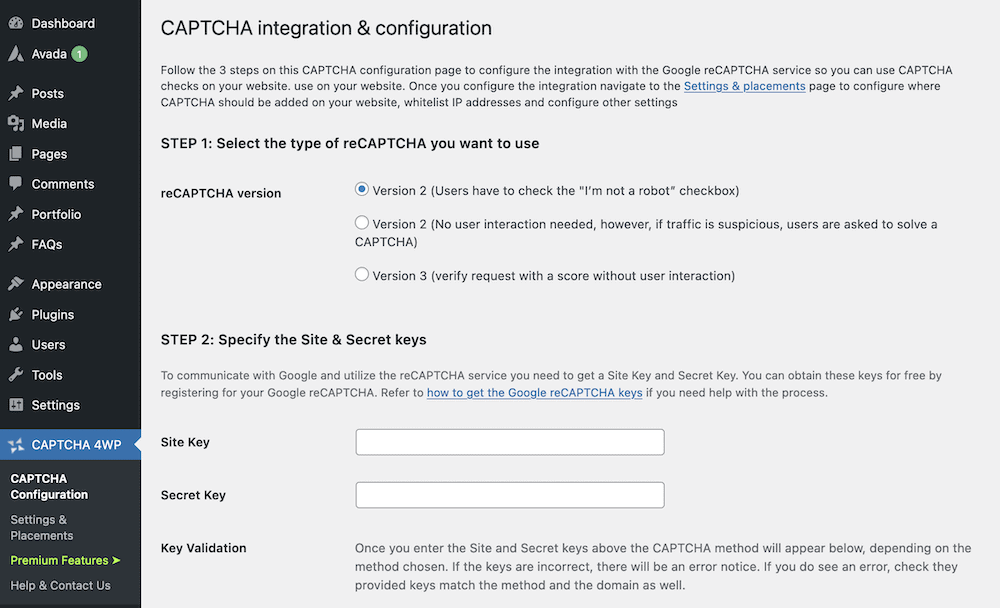Open how to get Google reCAPTCHA keys link

[534, 392]
